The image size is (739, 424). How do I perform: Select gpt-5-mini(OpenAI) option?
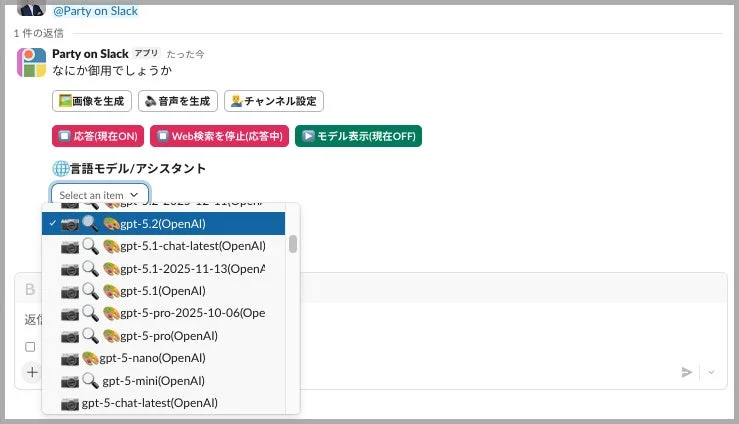tap(164, 381)
